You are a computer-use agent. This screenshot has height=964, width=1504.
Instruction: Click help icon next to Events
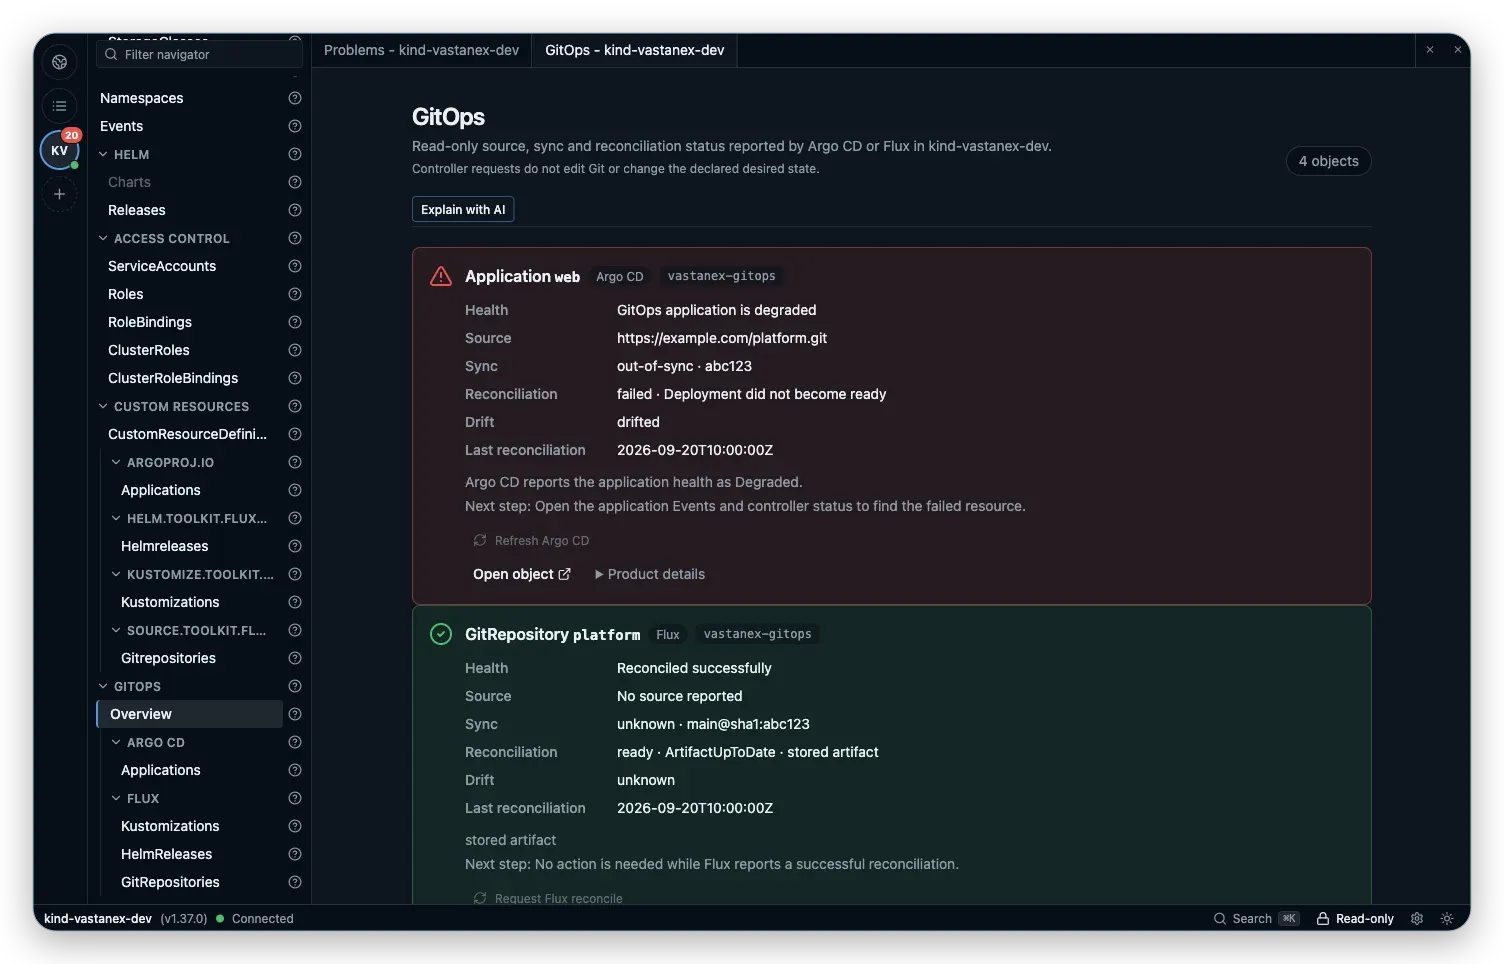click(295, 126)
